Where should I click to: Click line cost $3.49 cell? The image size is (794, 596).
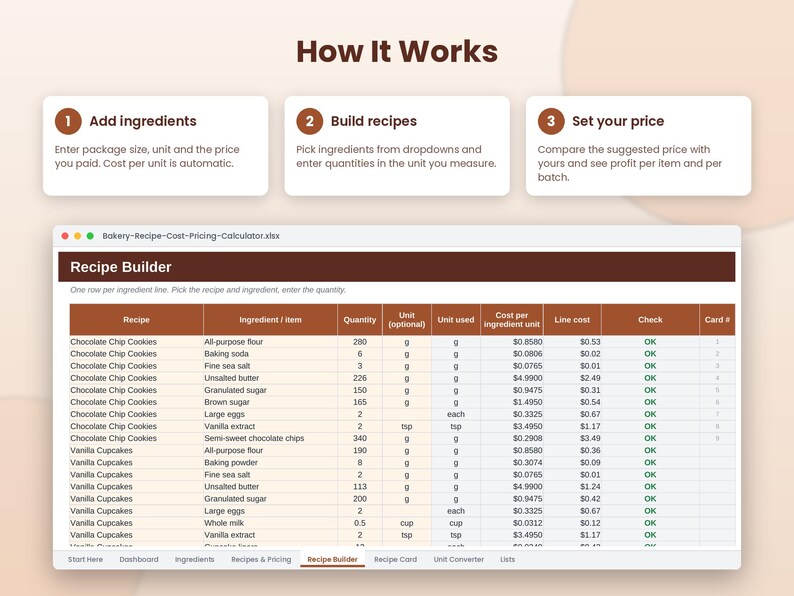[x=572, y=439]
